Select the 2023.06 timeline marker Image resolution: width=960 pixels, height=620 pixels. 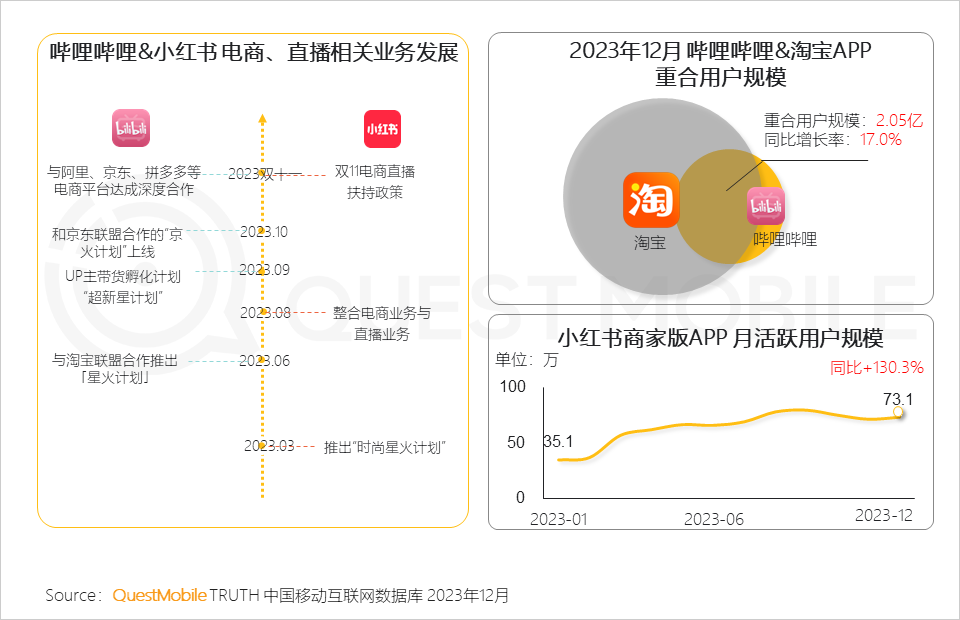(x=264, y=360)
